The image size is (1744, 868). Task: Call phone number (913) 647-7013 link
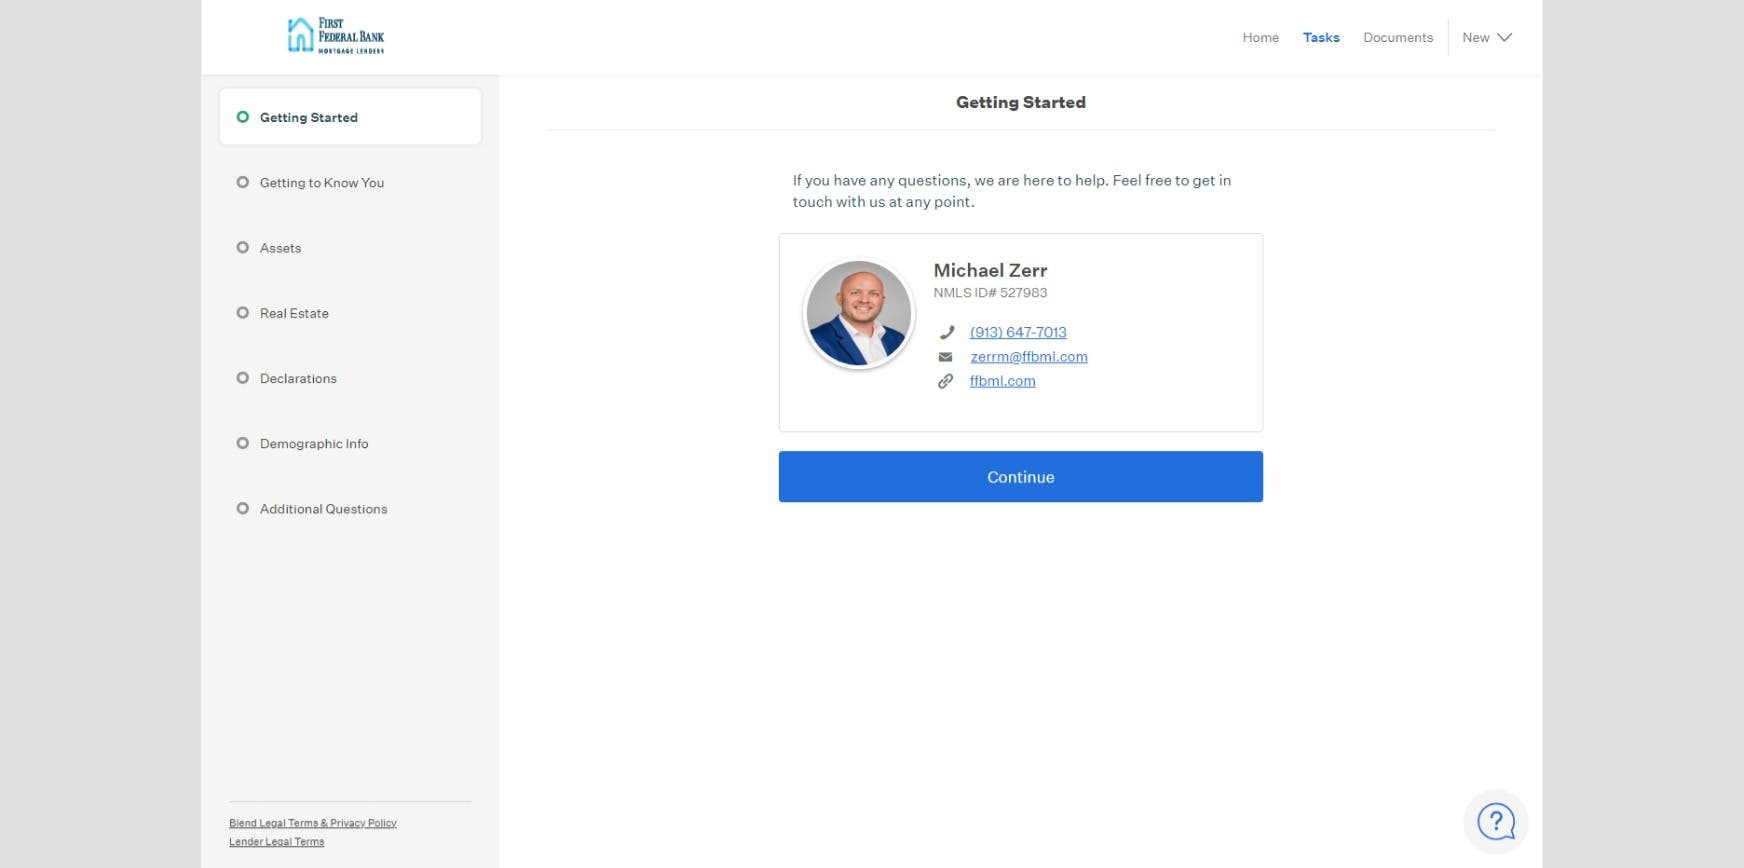click(x=1018, y=332)
